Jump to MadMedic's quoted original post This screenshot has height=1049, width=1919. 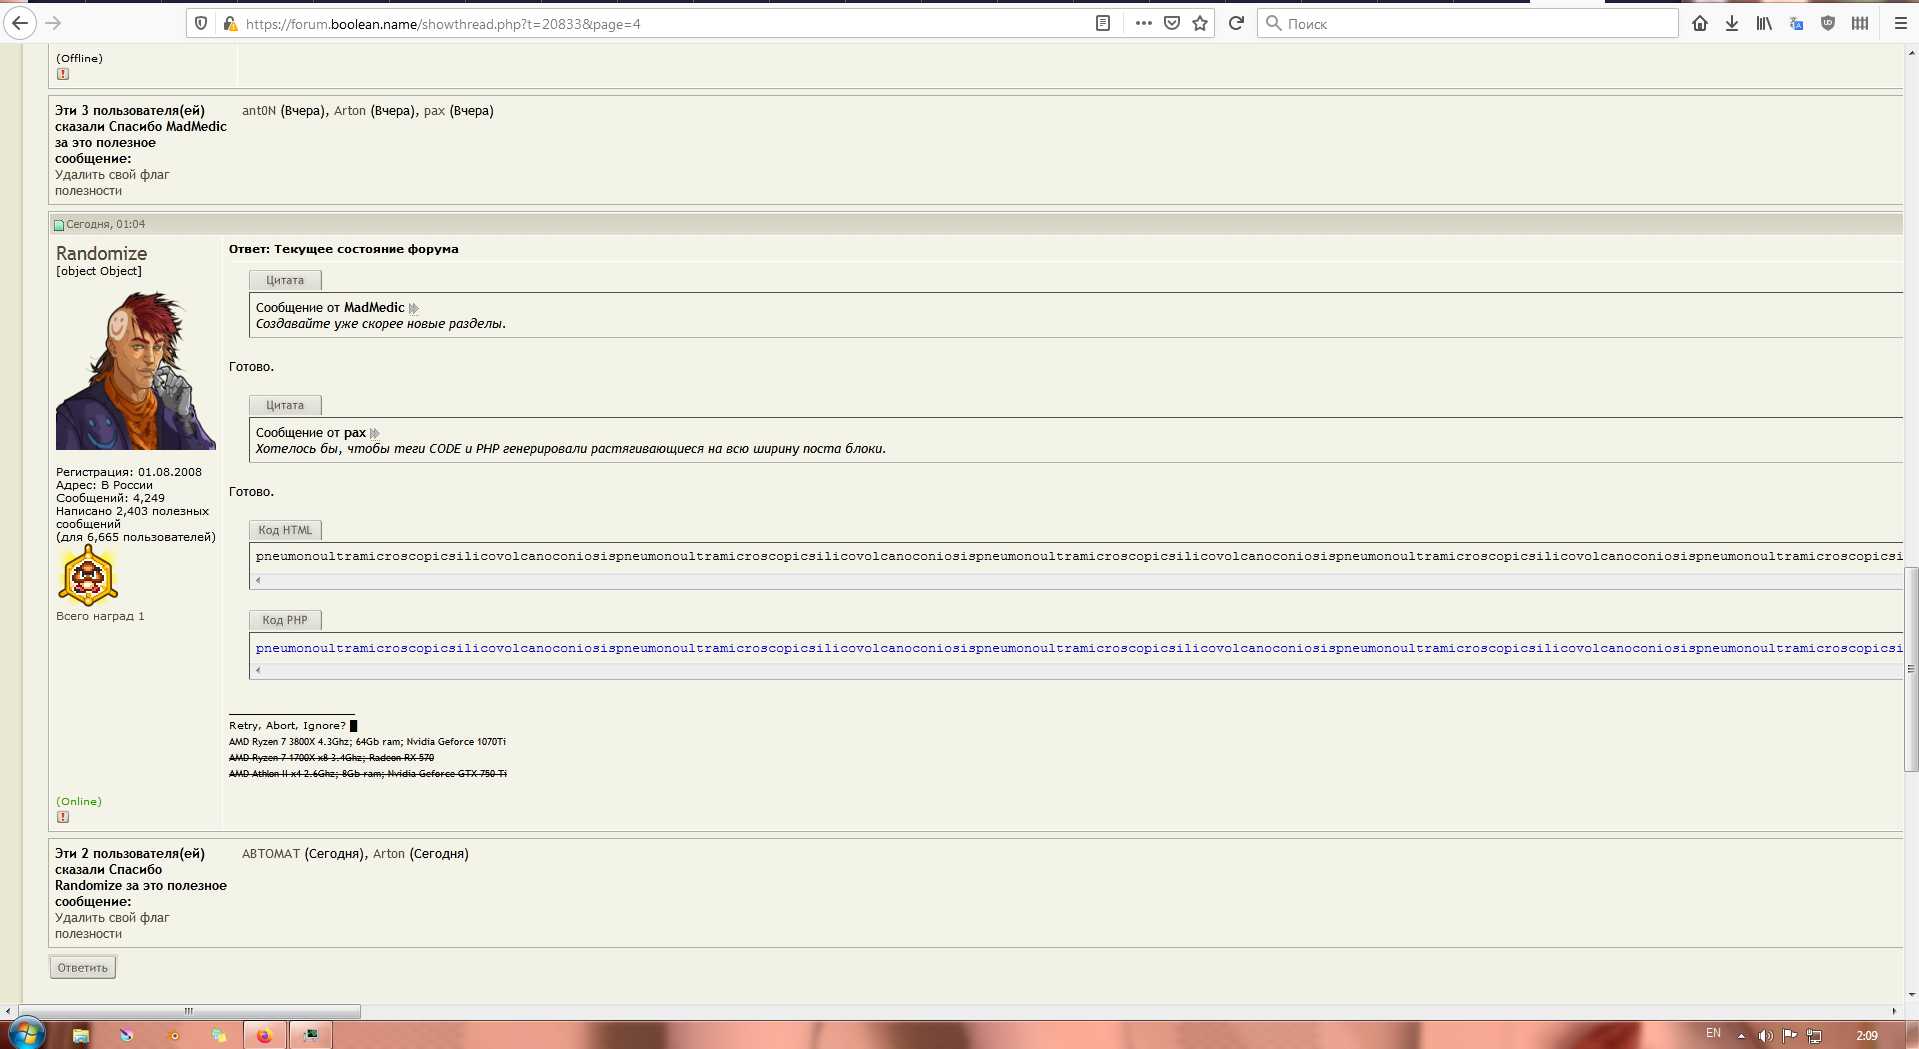(414, 308)
